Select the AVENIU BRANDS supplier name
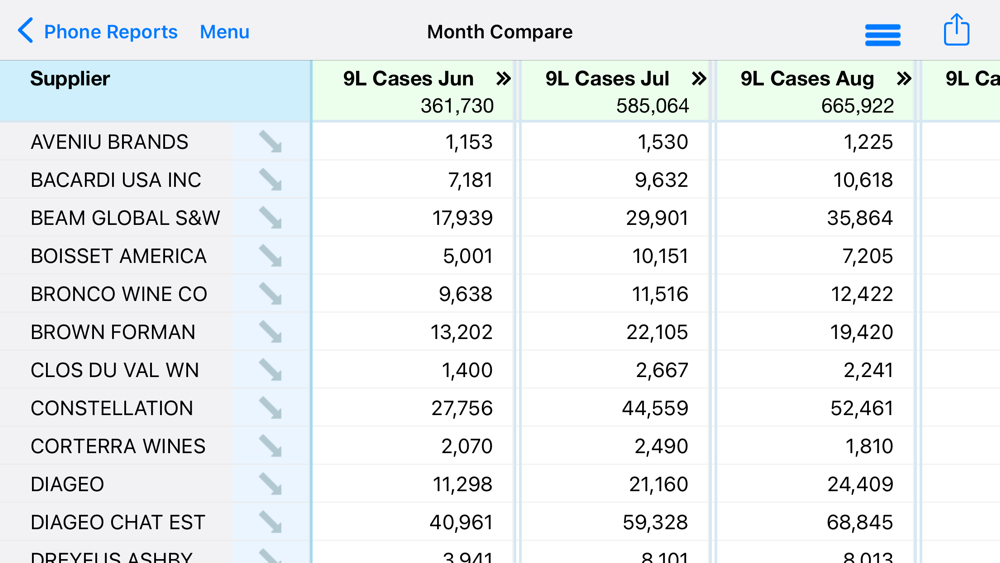Screen dimensions: 1000x563 (x=109, y=142)
